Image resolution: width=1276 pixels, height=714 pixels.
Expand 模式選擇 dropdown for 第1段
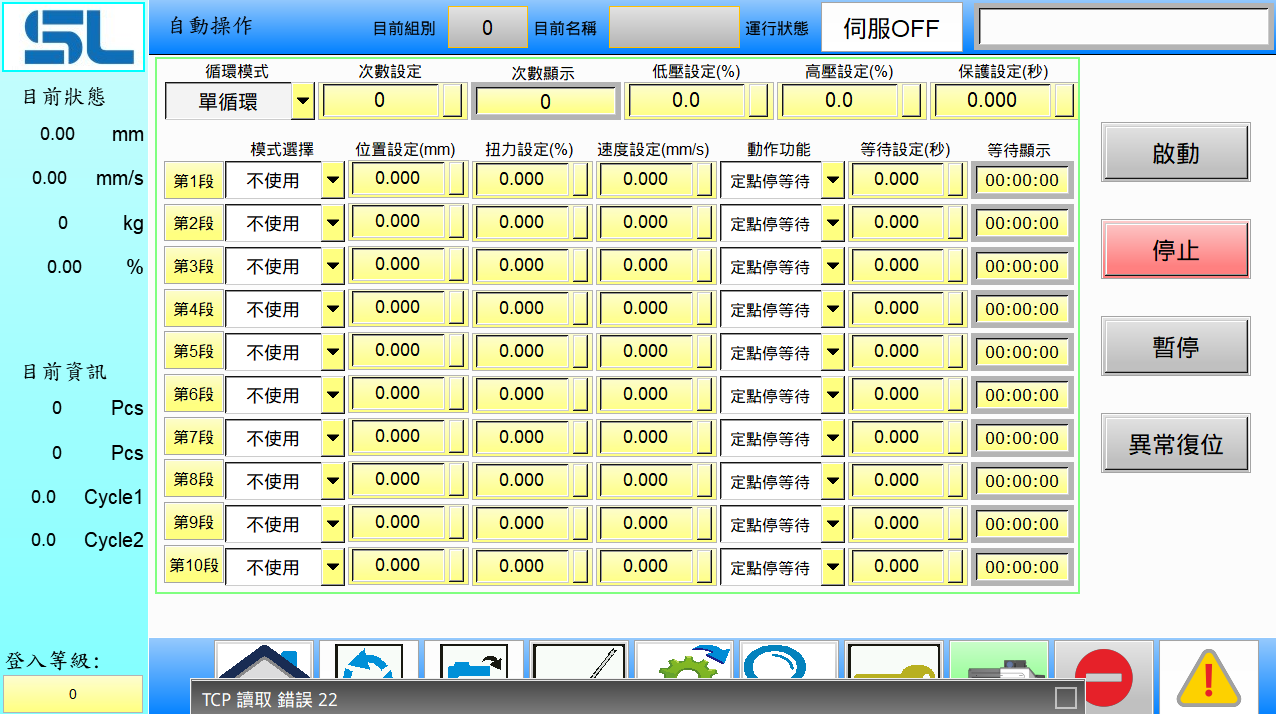(334, 181)
